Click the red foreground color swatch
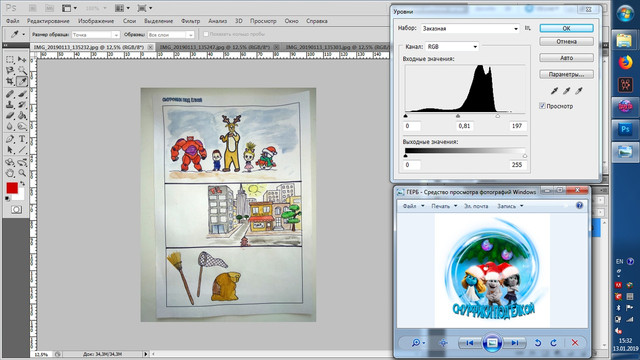640x360 pixels. (x=12, y=188)
